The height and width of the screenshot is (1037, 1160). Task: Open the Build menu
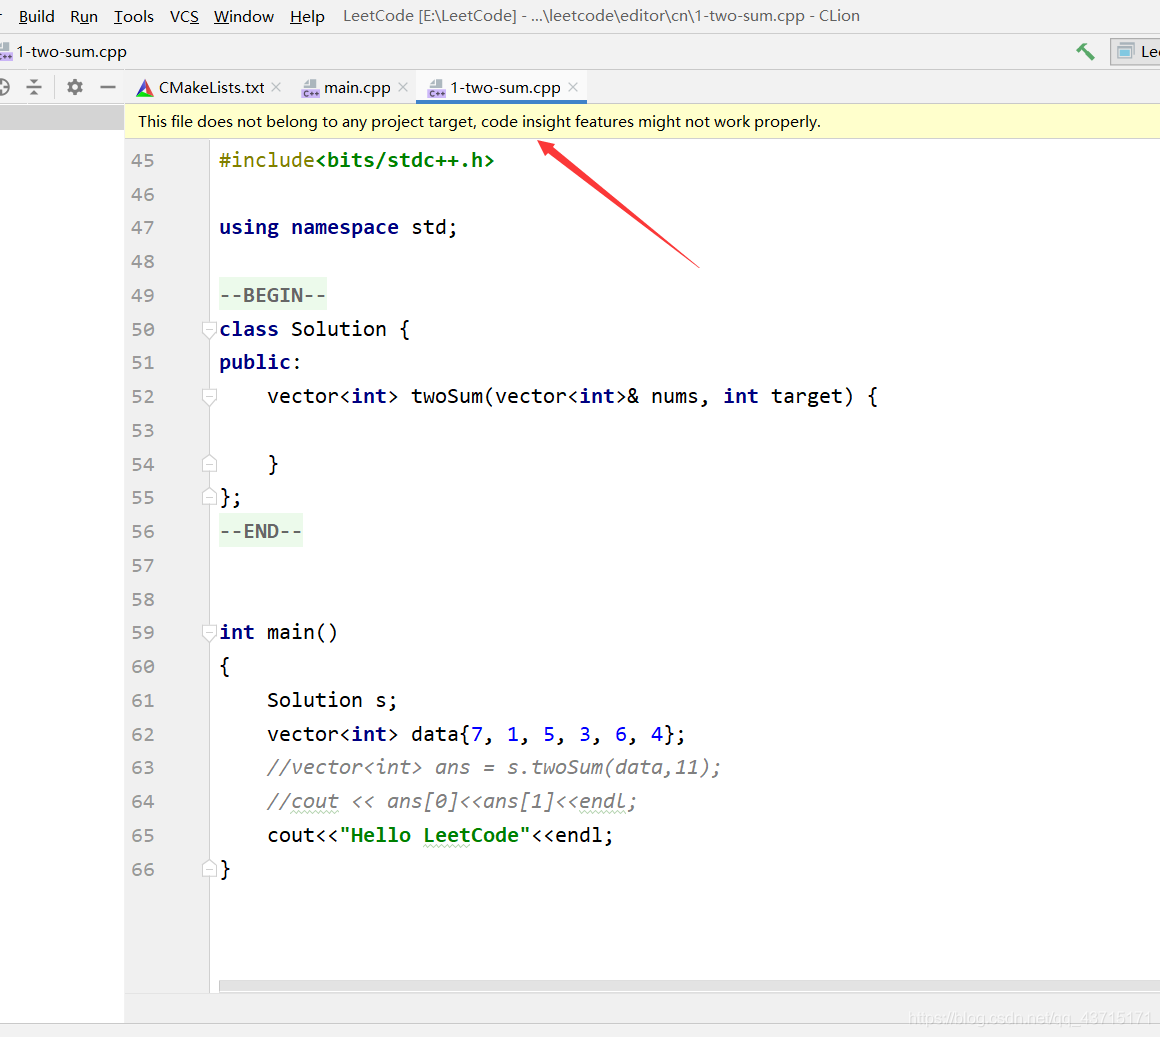click(37, 16)
